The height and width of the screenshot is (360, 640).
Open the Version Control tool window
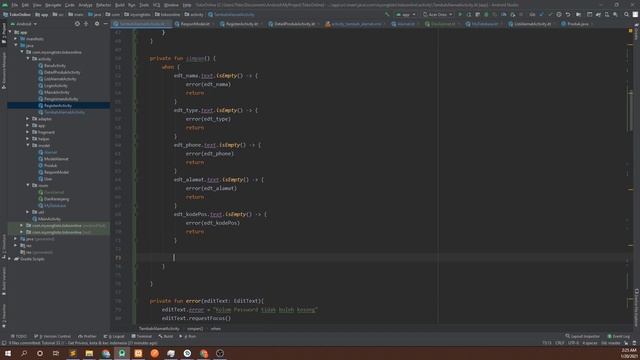point(53,336)
